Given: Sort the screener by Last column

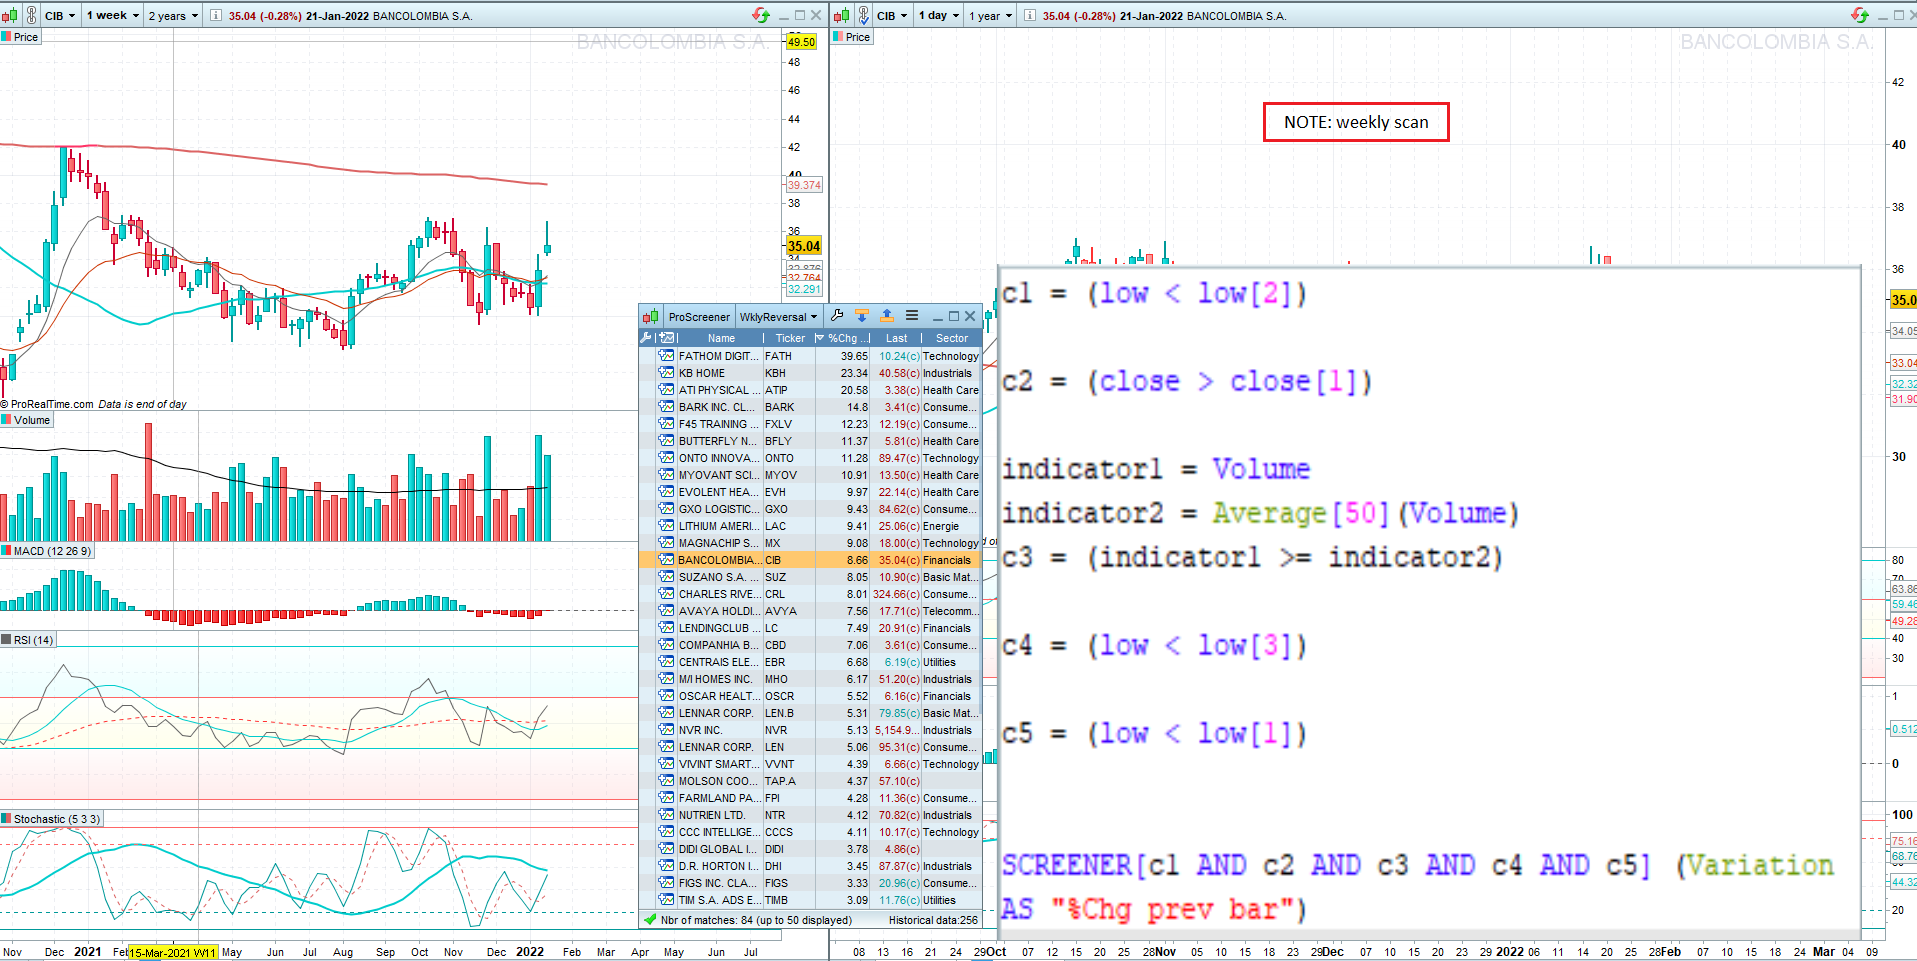Looking at the screenshot, I should (896, 338).
